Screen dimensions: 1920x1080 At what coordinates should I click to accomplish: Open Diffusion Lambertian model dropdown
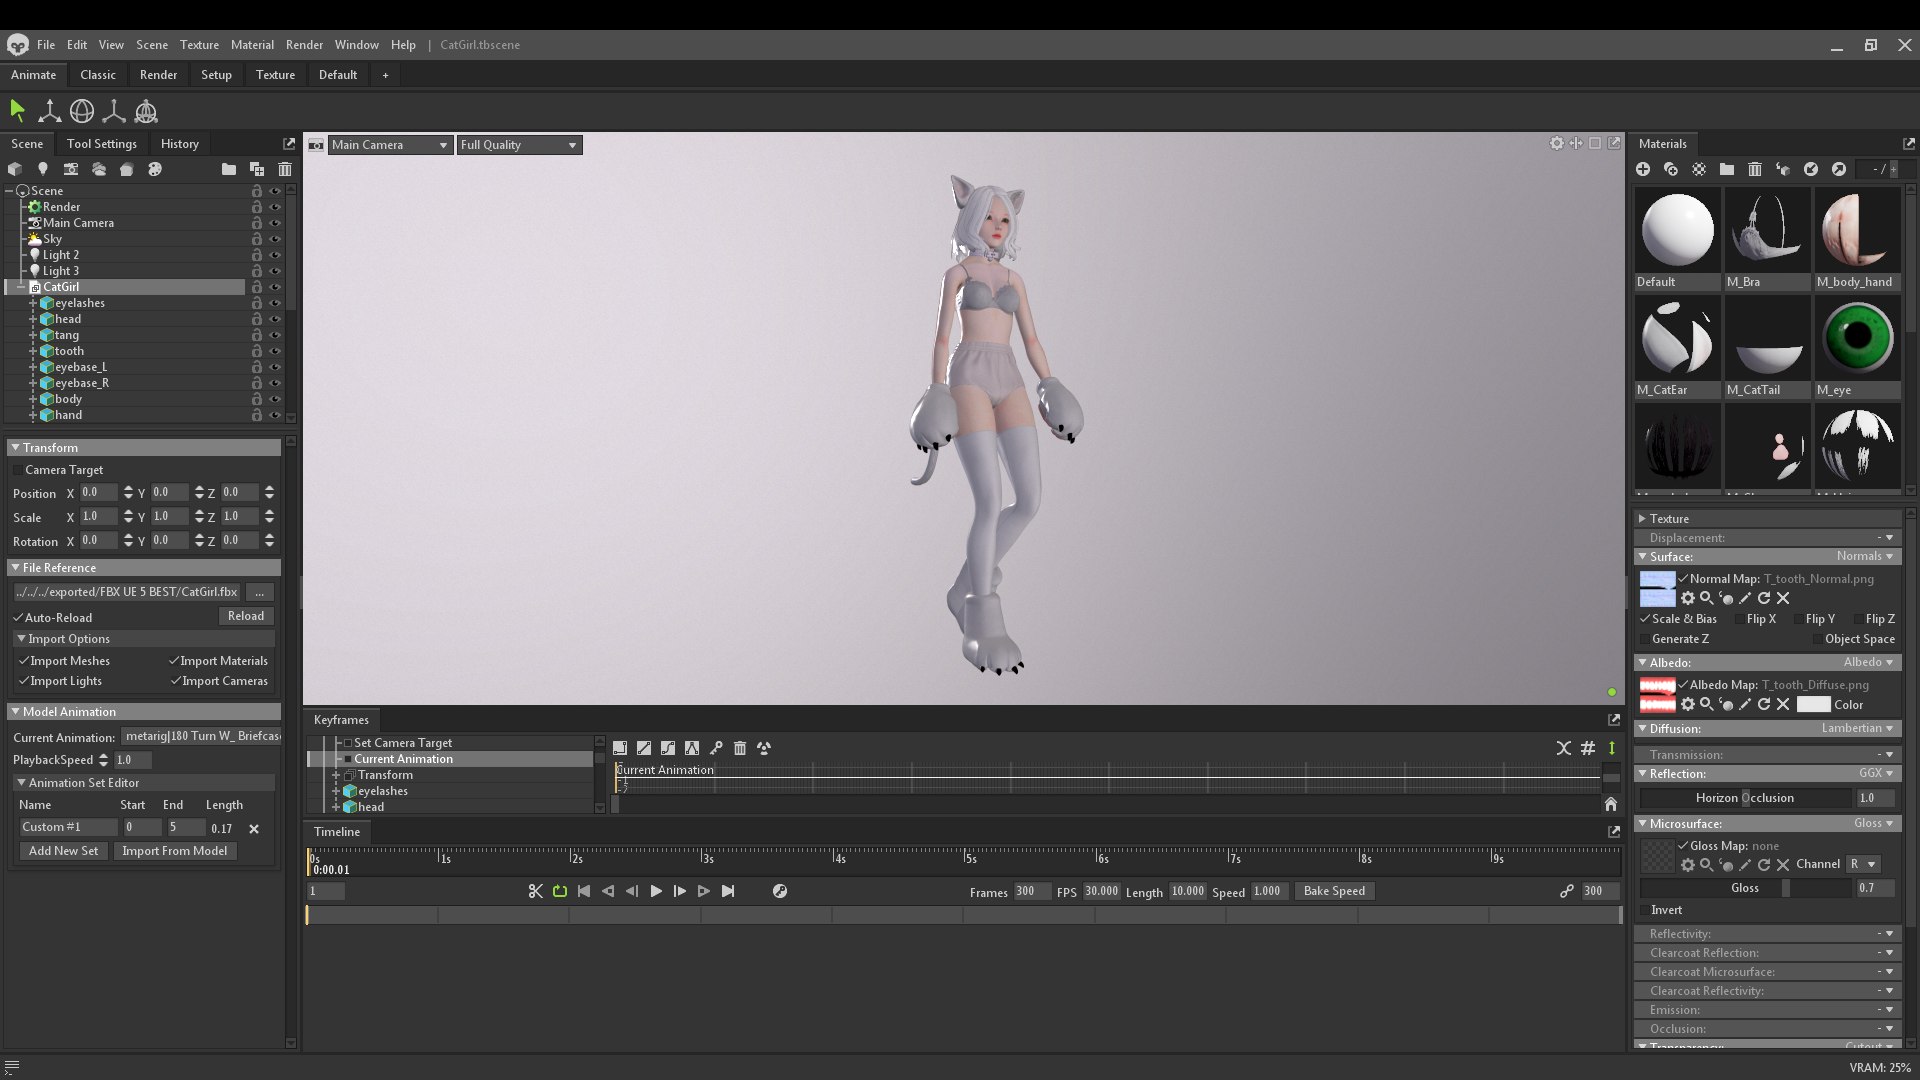pyautogui.click(x=1857, y=729)
